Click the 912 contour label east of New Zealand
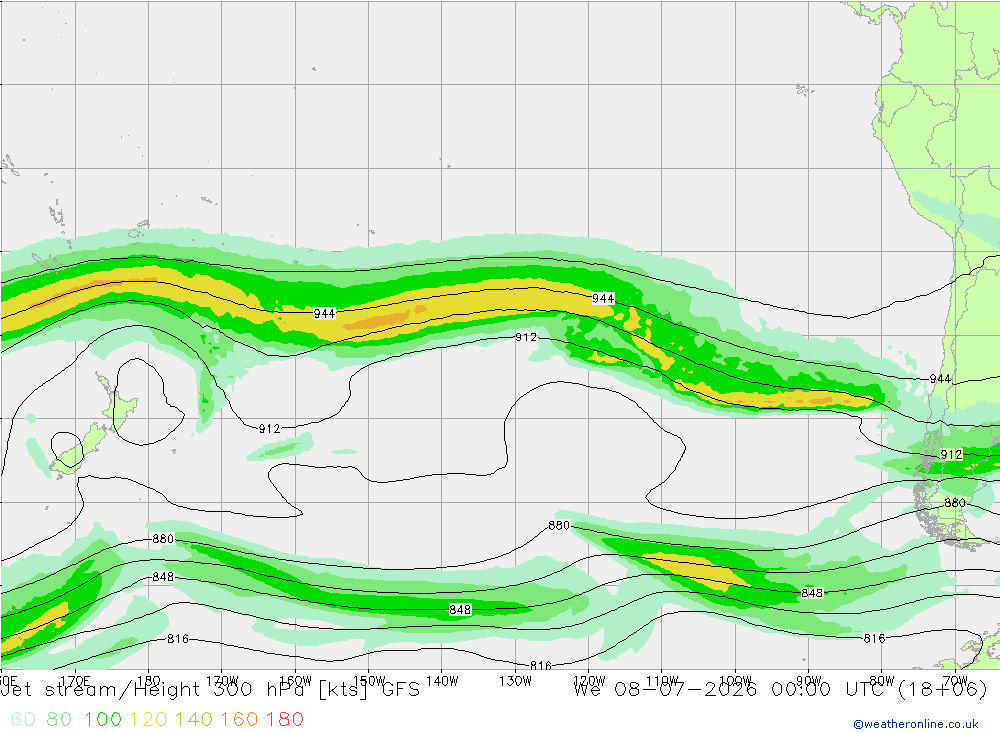 269,429
